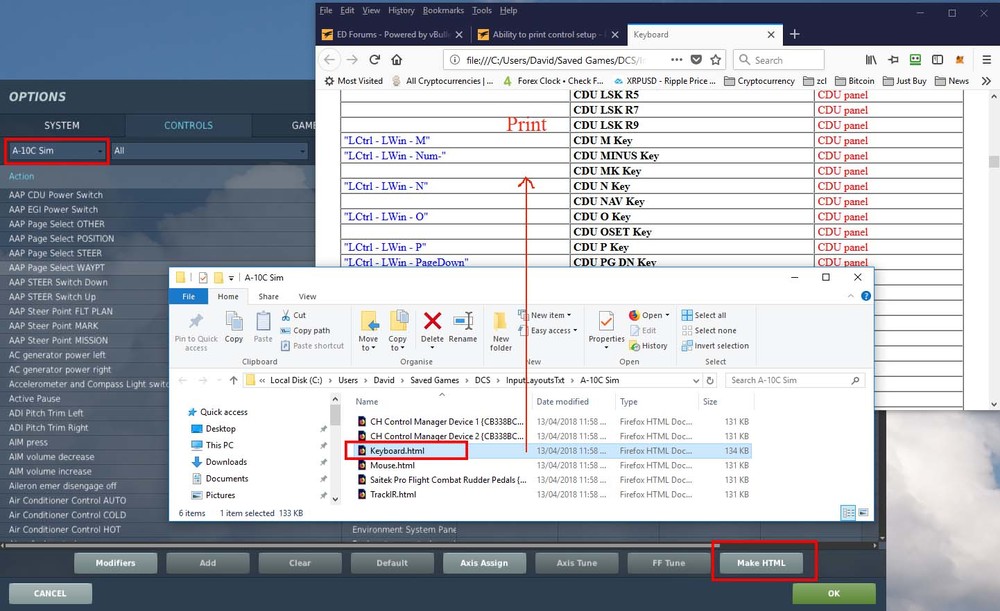Refresh Explorer folder view icon

tap(710, 380)
